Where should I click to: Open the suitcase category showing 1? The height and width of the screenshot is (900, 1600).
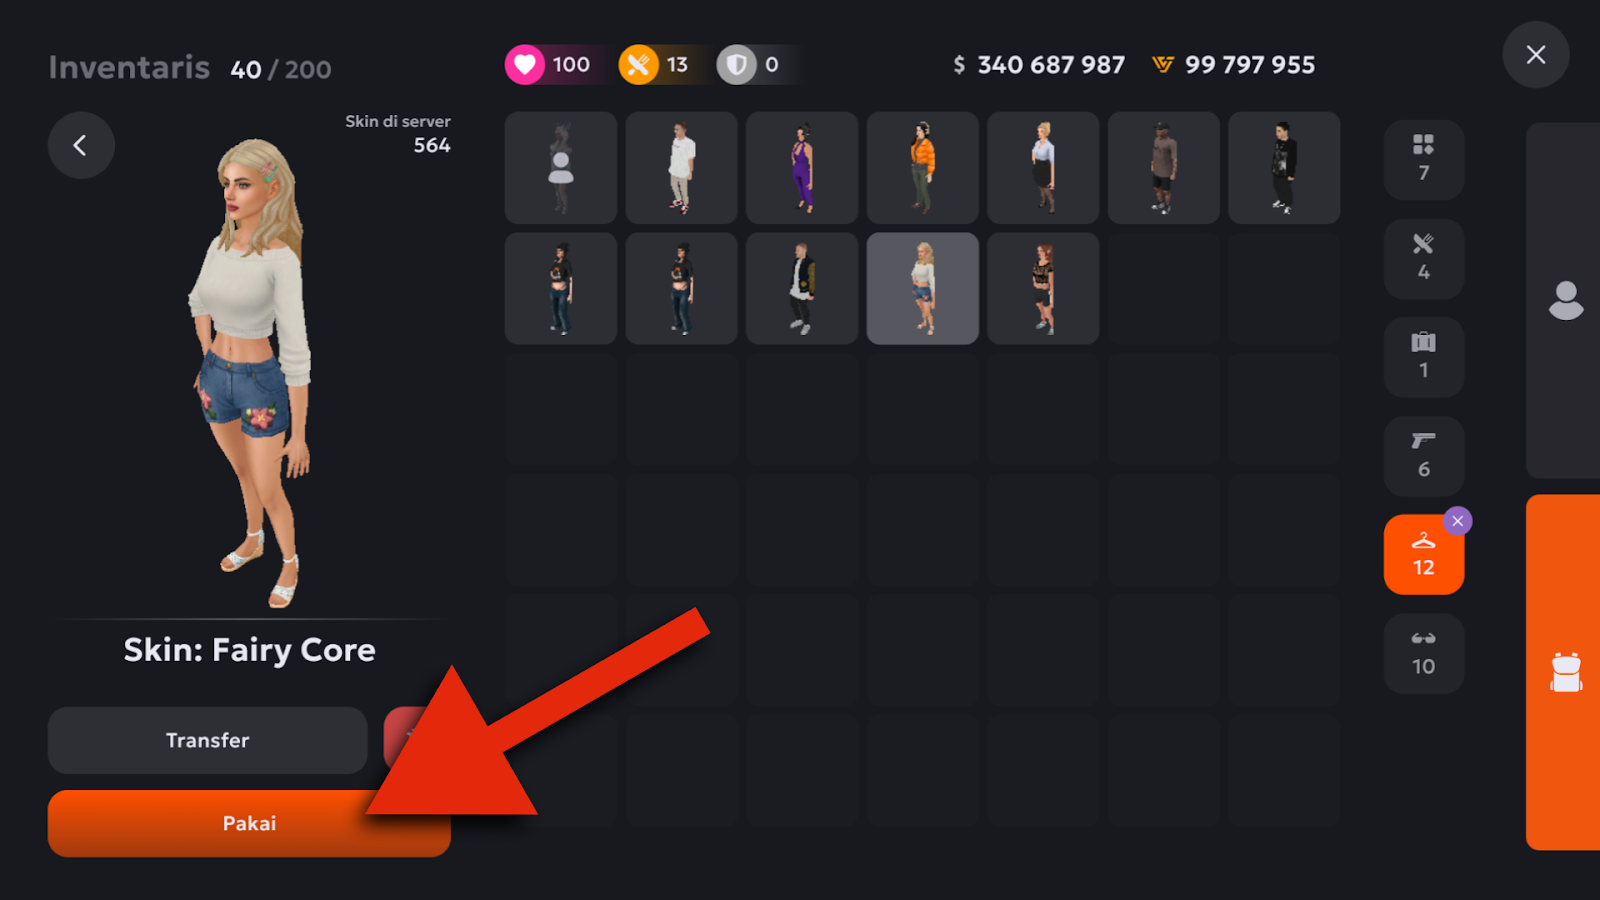[1423, 357]
